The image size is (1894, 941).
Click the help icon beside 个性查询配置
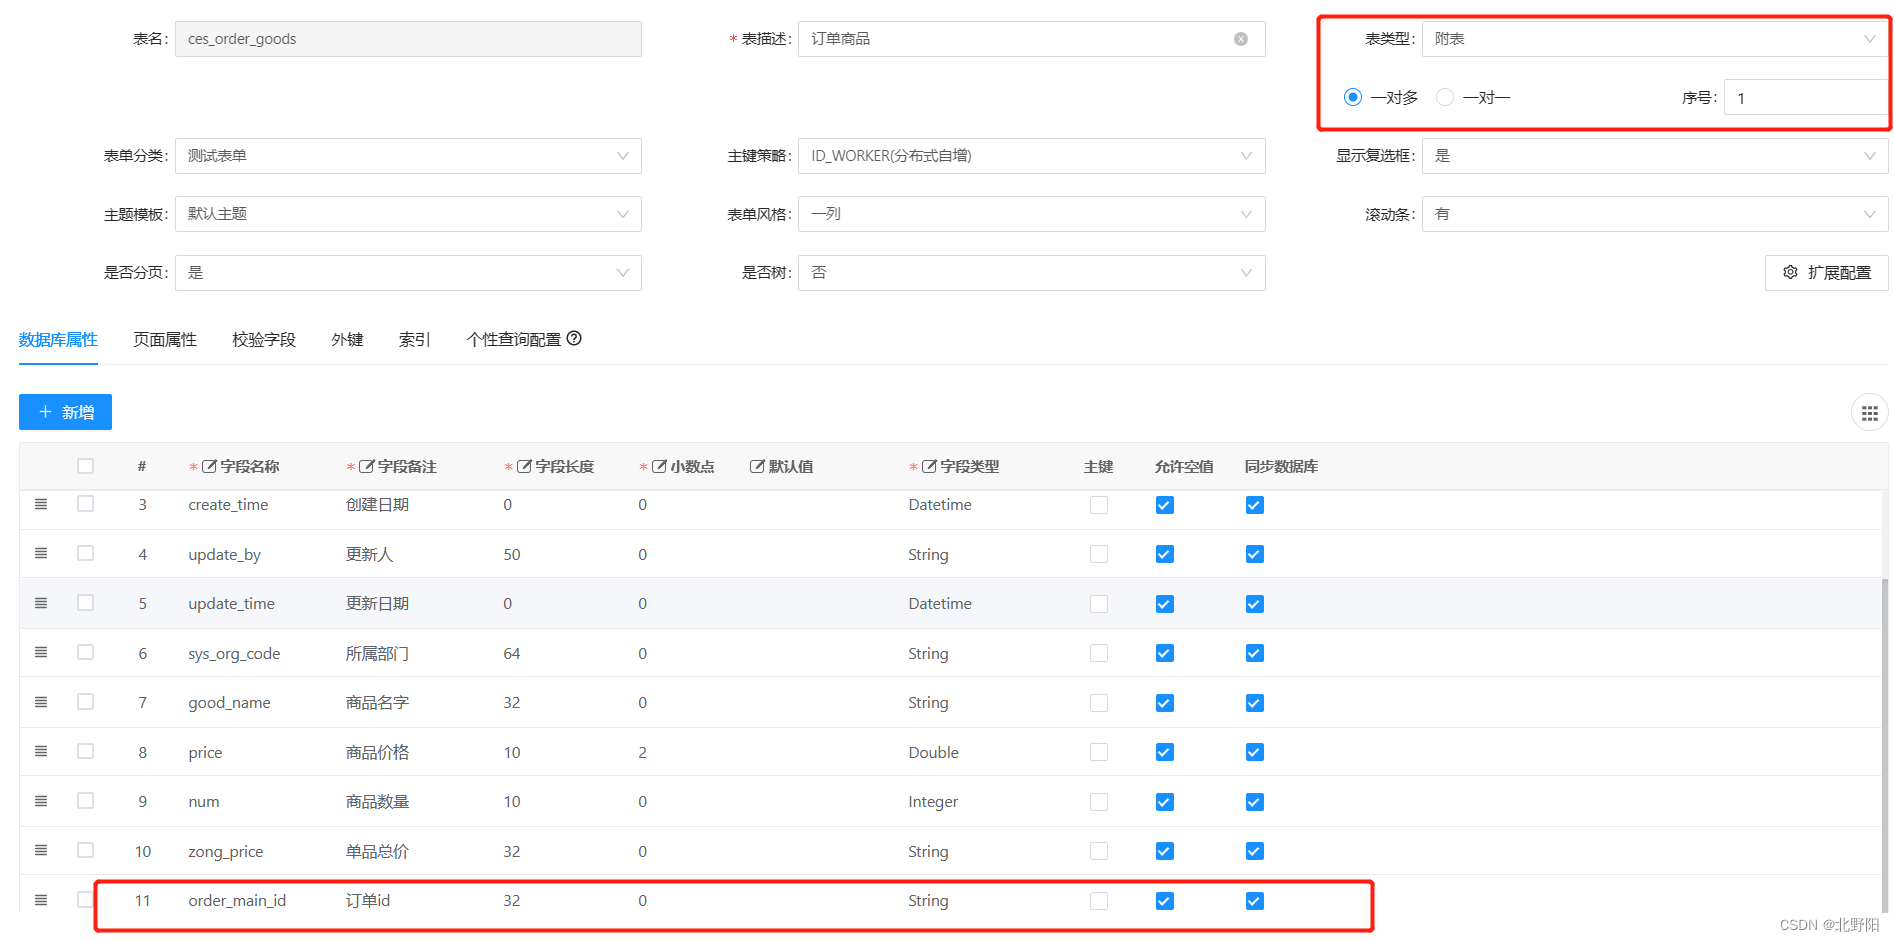(573, 339)
